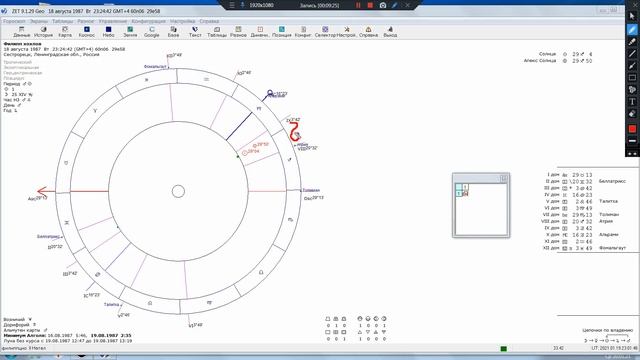Open the Конфигурация menu

click(149, 21)
